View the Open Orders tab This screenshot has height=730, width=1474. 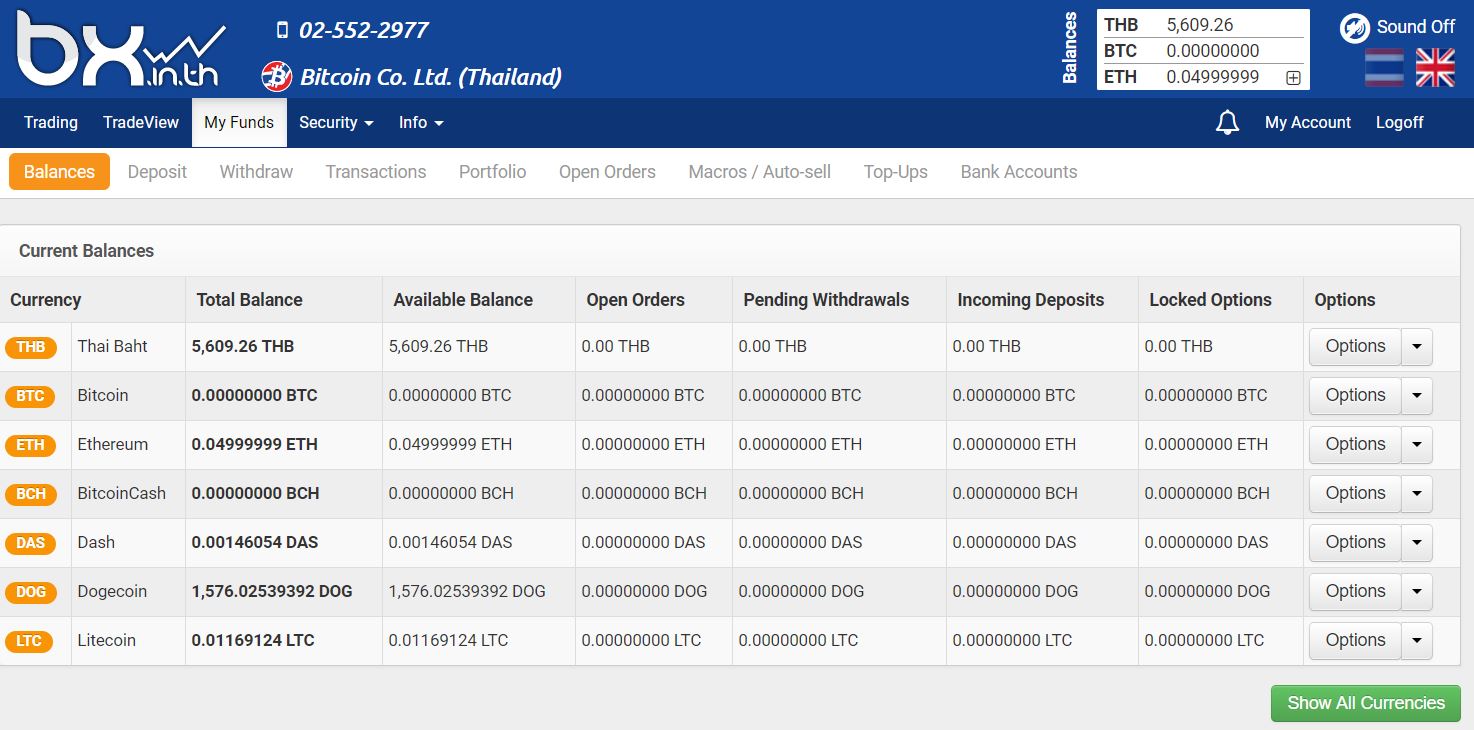[x=607, y=172]
